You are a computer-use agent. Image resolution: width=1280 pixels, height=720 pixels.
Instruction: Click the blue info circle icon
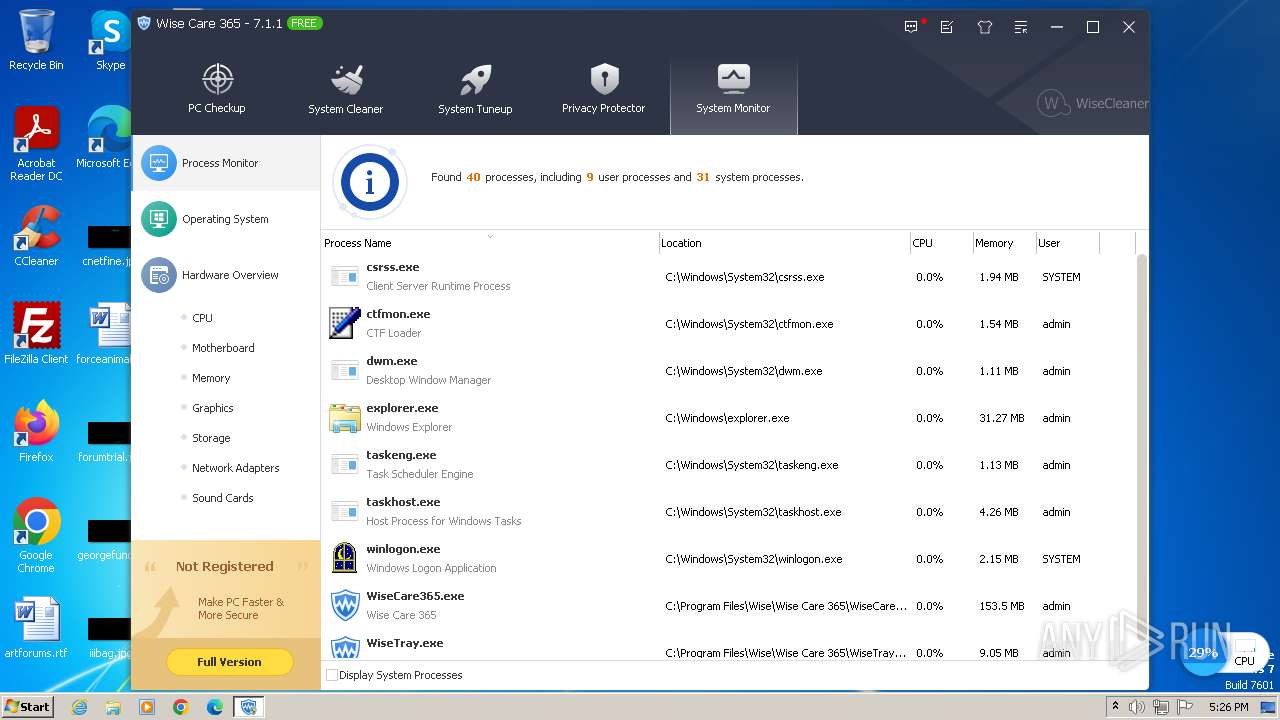[x=370, y=182]
